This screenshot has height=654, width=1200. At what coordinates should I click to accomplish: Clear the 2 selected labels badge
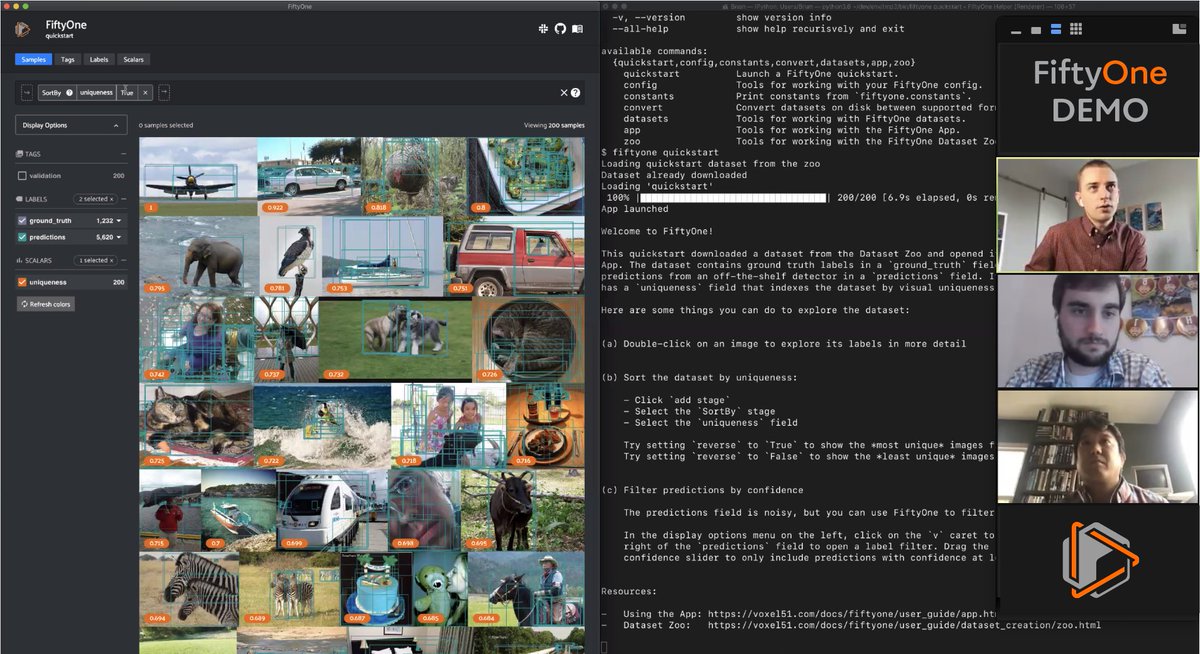pyautogui.click(x=109, y=198)
